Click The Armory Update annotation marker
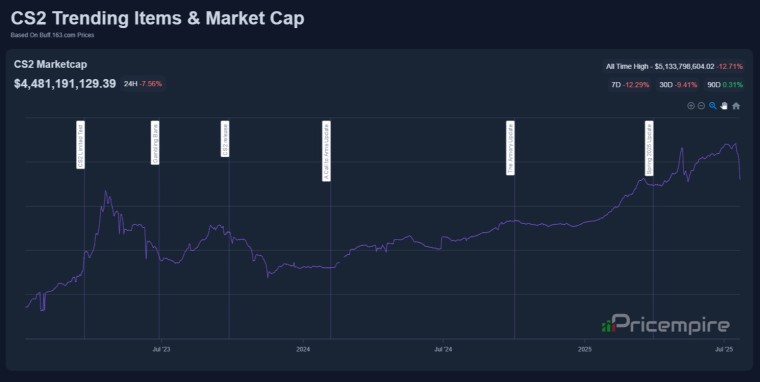760x382 pixels. pos(510,148)
